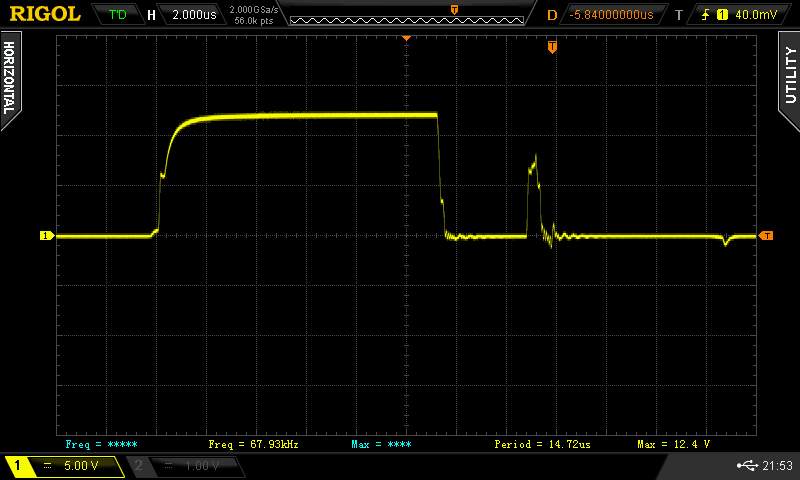This screenshot has height=480, width=800.
Task: Click the Period = 14.72us measurement
Action: click(x=538, y=443)
